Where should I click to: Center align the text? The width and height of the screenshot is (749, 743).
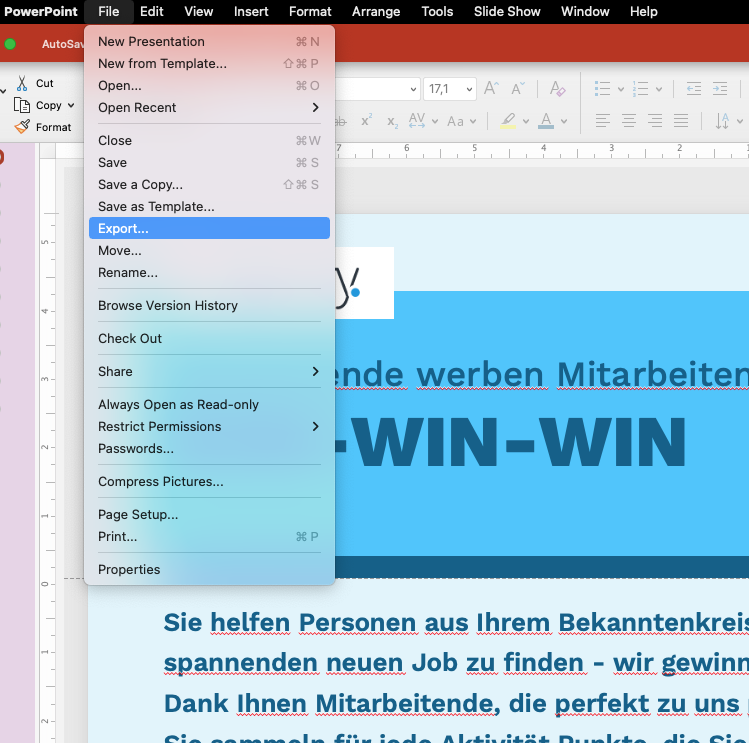pyautogui.click(x=629, y=121)
